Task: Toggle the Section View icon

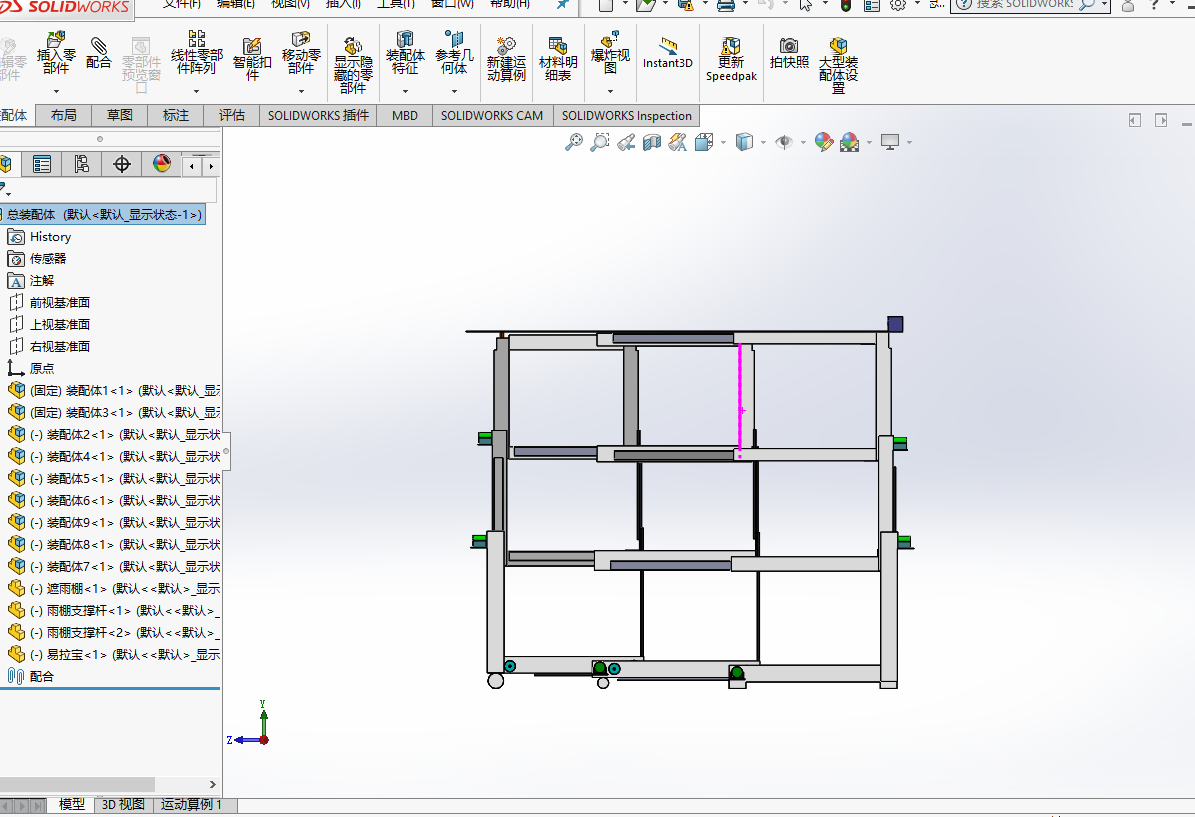Action: pos(652,142)
